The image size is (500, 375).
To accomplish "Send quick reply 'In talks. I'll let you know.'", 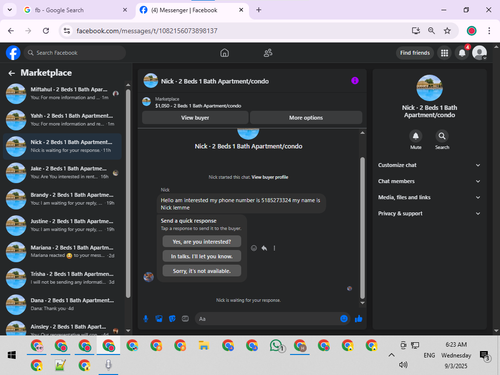I will (x=202, y=256).
